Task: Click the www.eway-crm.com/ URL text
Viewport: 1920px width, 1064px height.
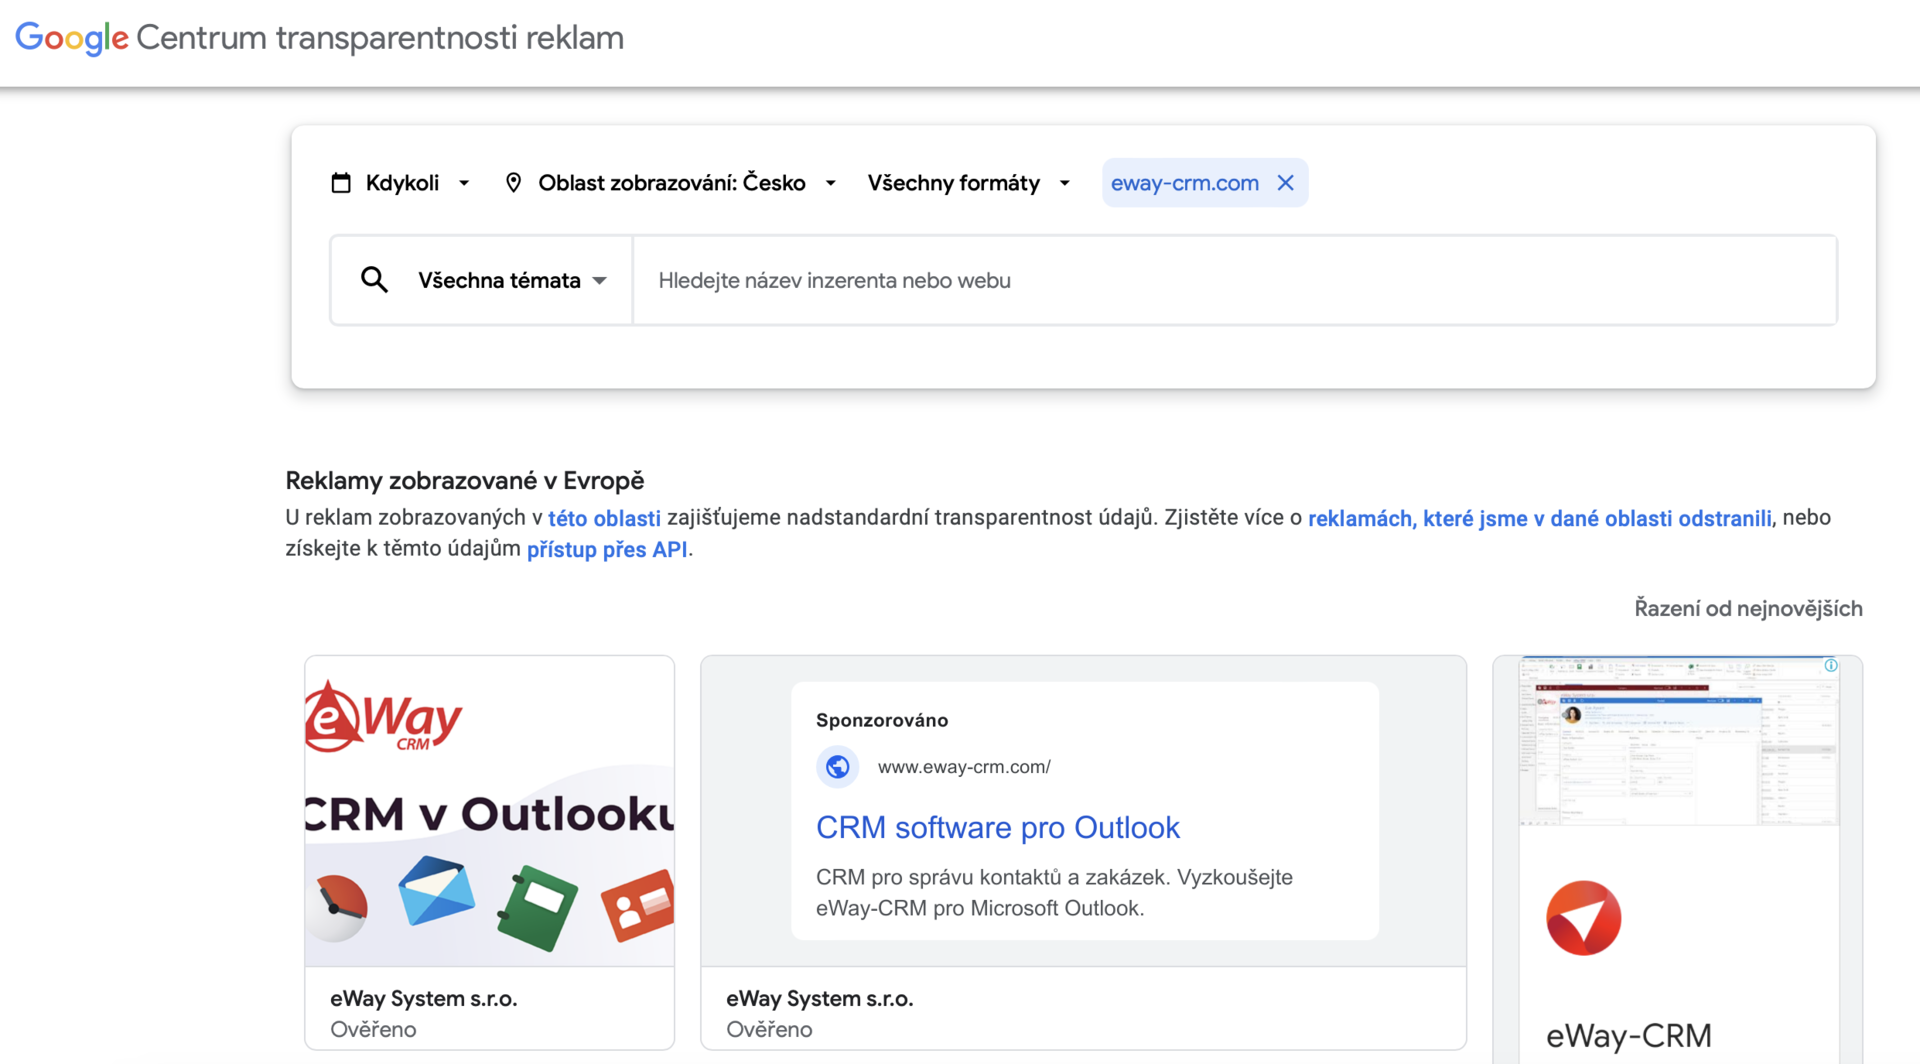Action: coord(964,767)
